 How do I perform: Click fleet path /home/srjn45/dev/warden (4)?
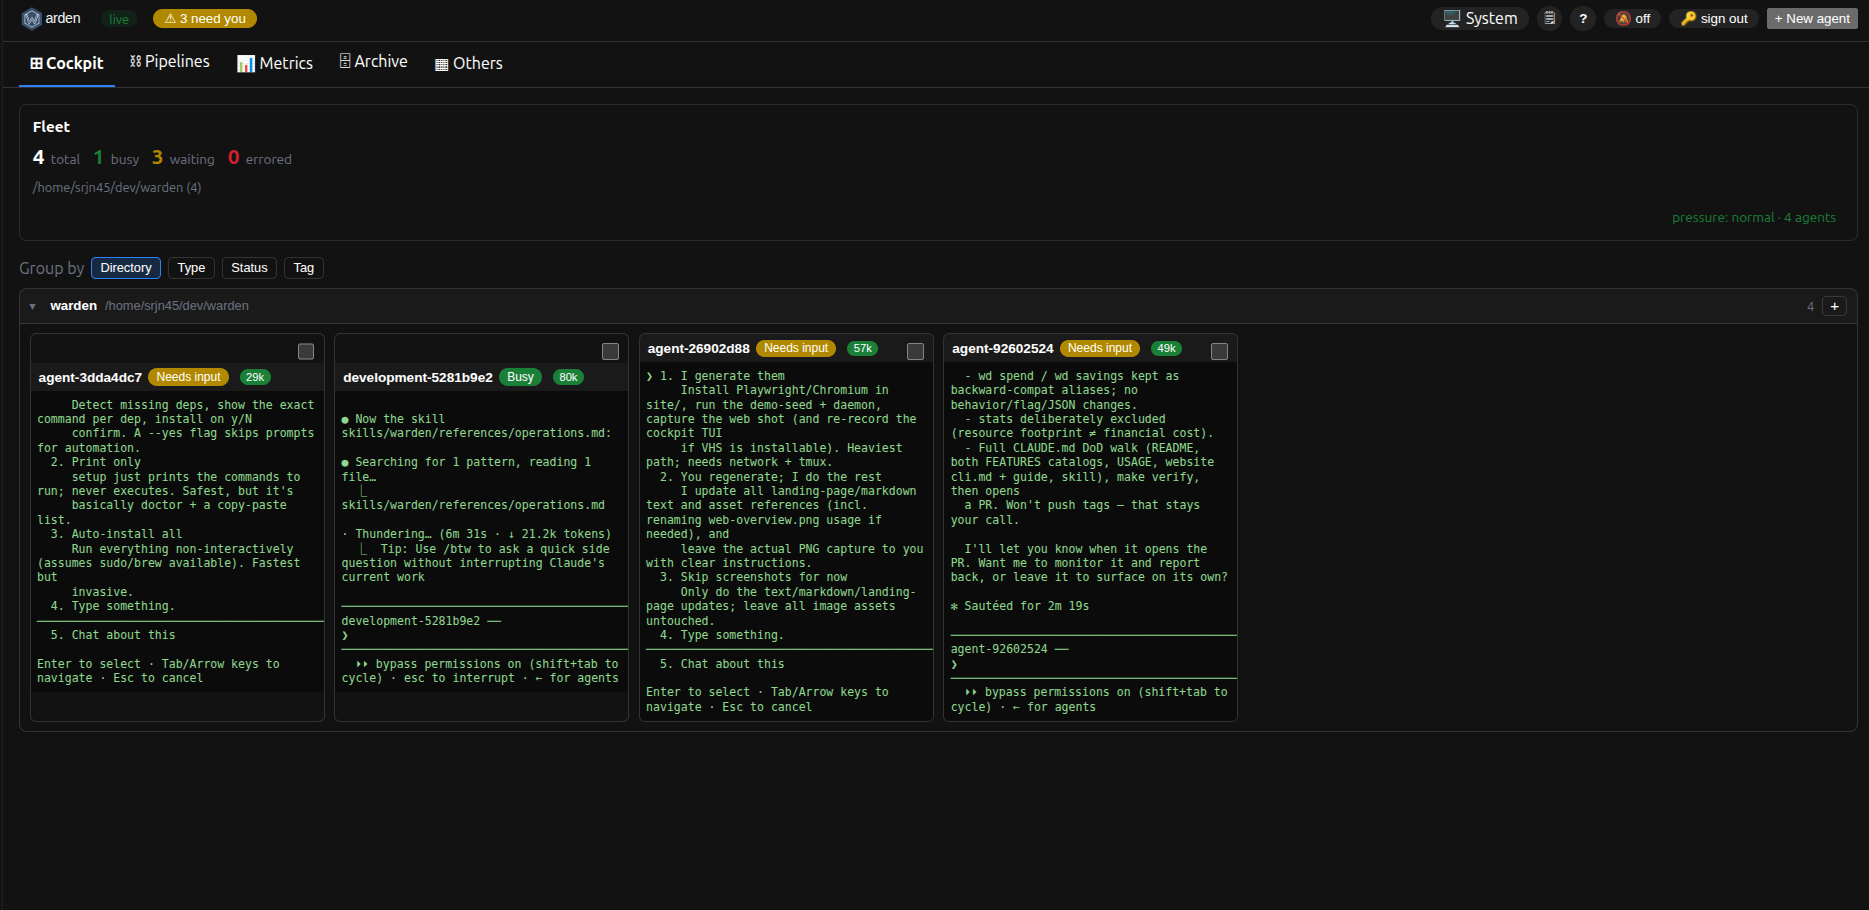pos(117,187)
